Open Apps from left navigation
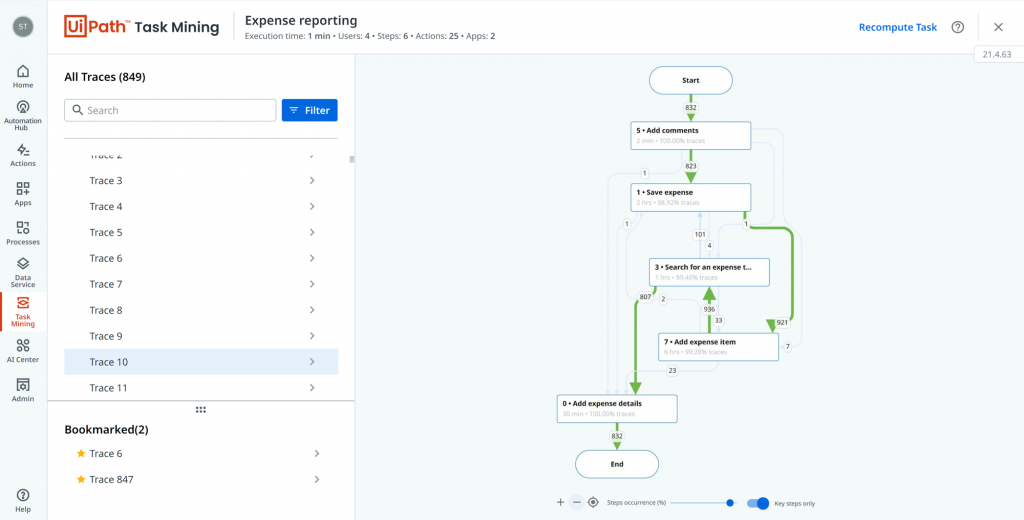Image resolution: width=1024 pixels, height=520 pixels. [x=24, y=194]
